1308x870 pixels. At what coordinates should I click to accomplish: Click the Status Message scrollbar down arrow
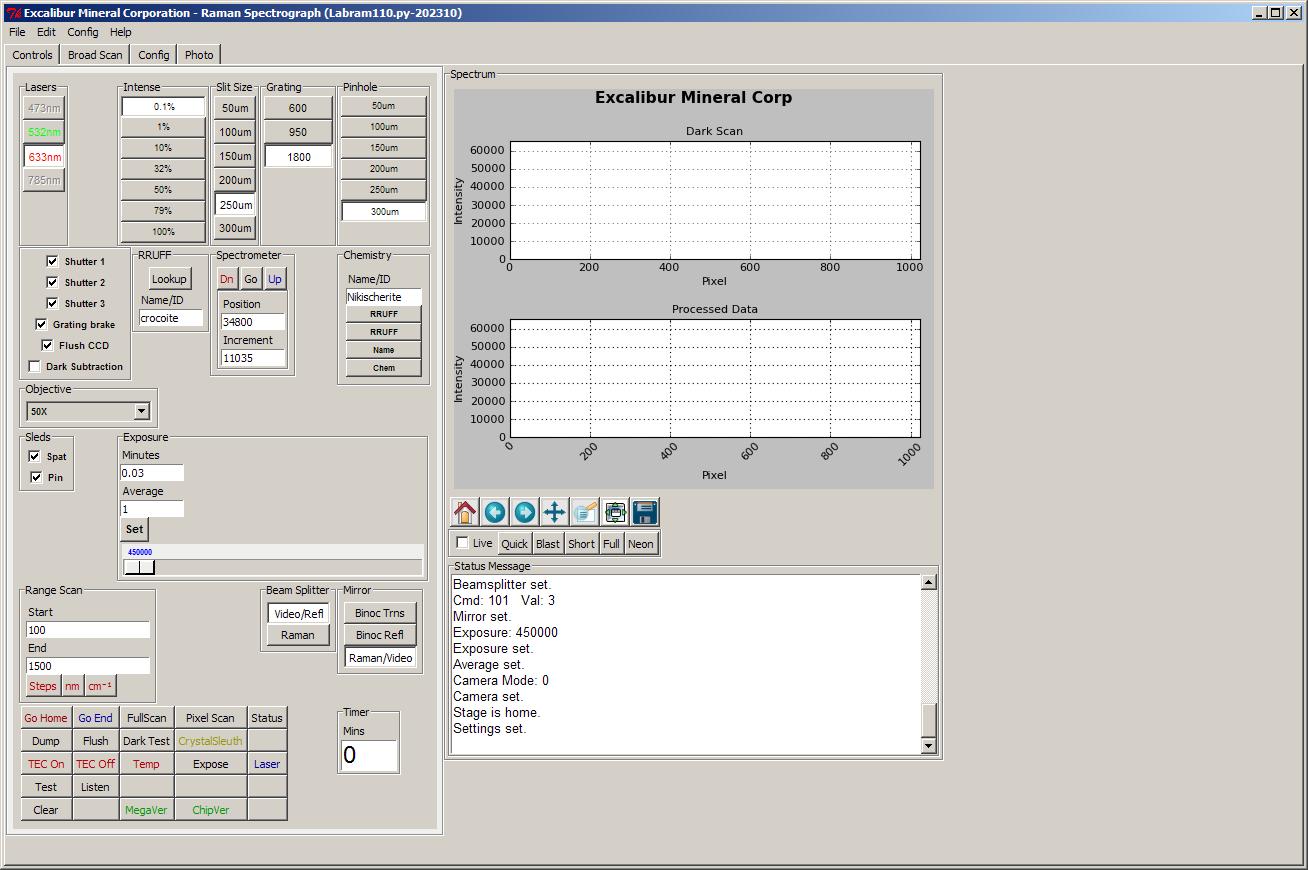coord(928,746)
